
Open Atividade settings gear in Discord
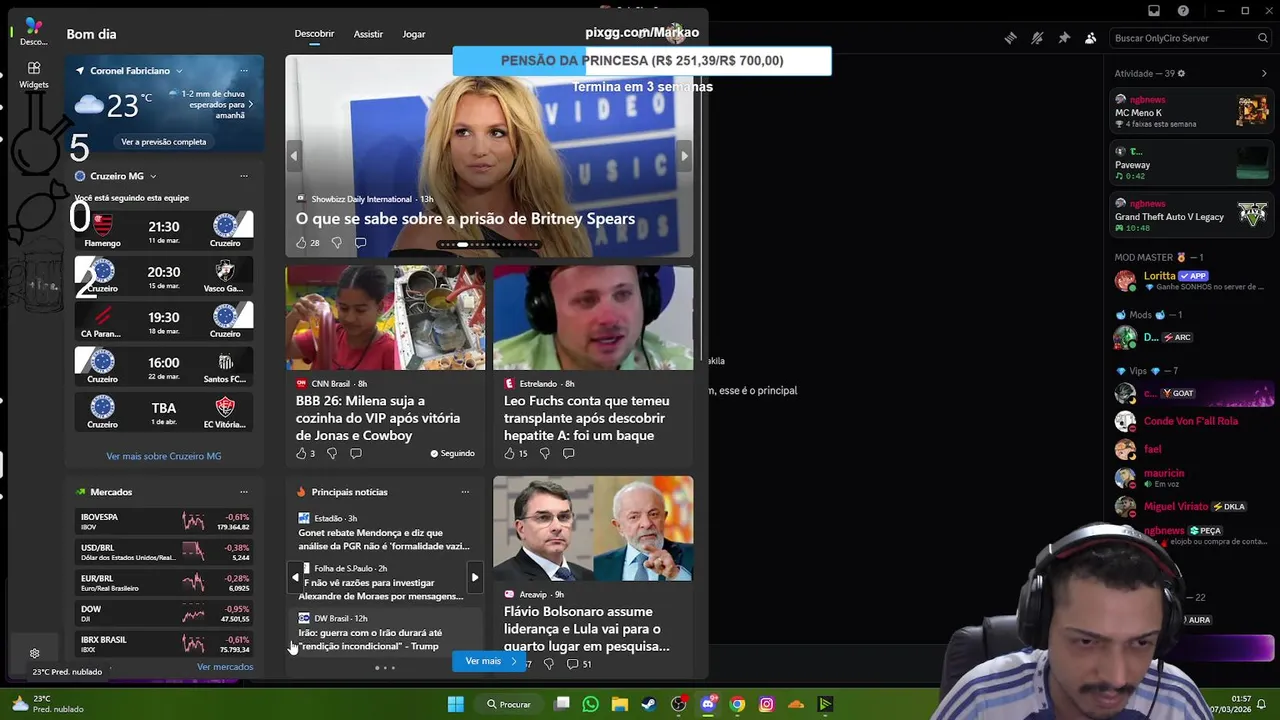pyautogui.click(x=1181, y=73)
